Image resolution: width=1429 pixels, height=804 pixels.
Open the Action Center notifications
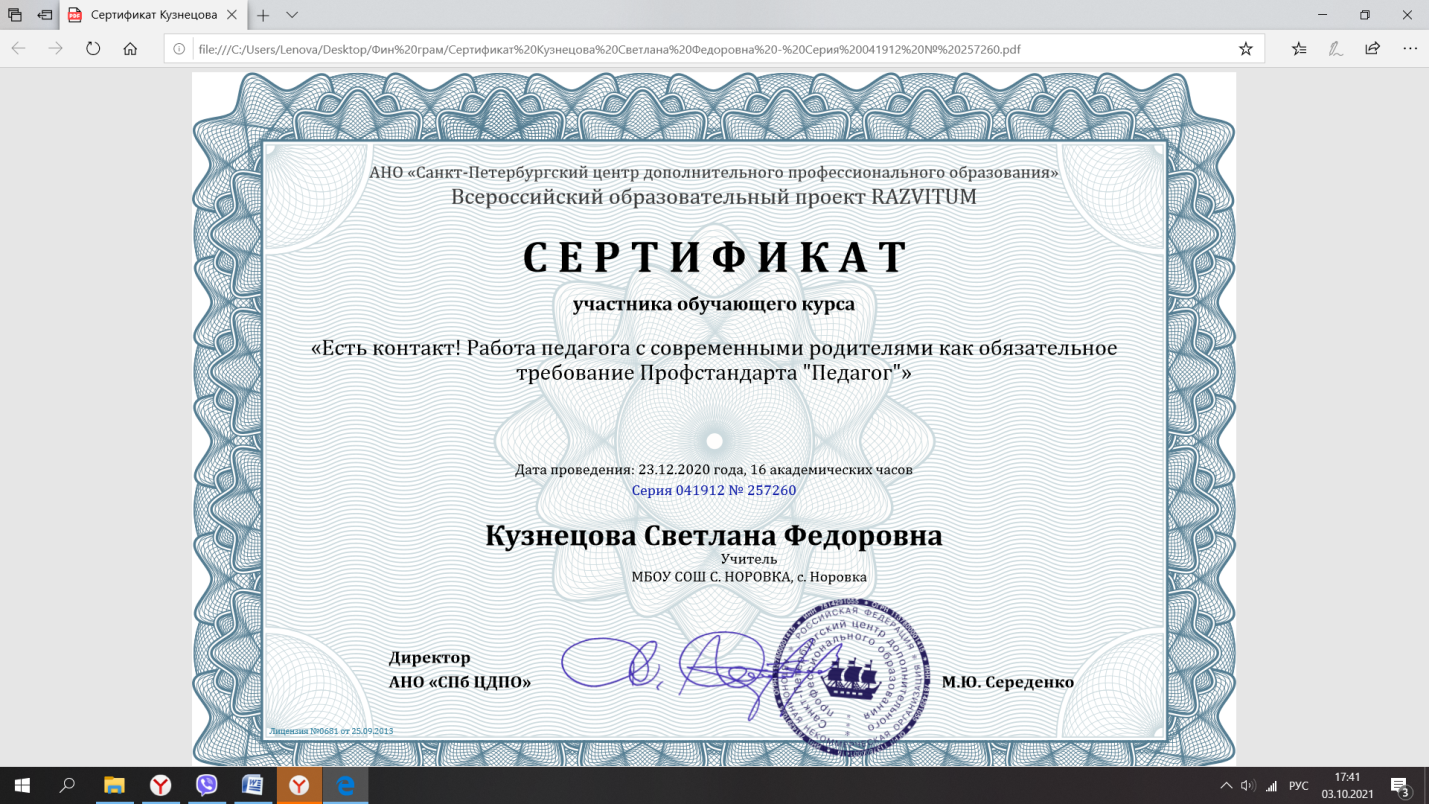coord(1399,786)
